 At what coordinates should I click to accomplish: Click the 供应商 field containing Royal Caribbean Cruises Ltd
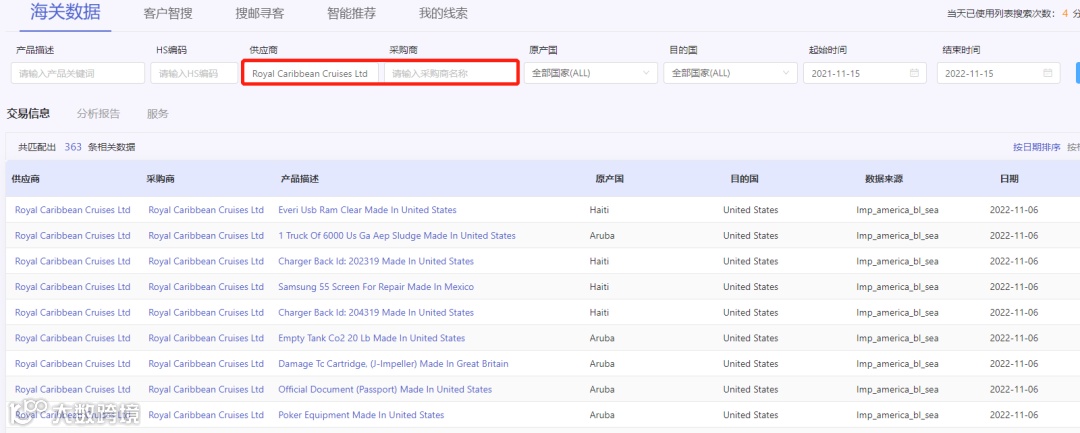point(311,73)
